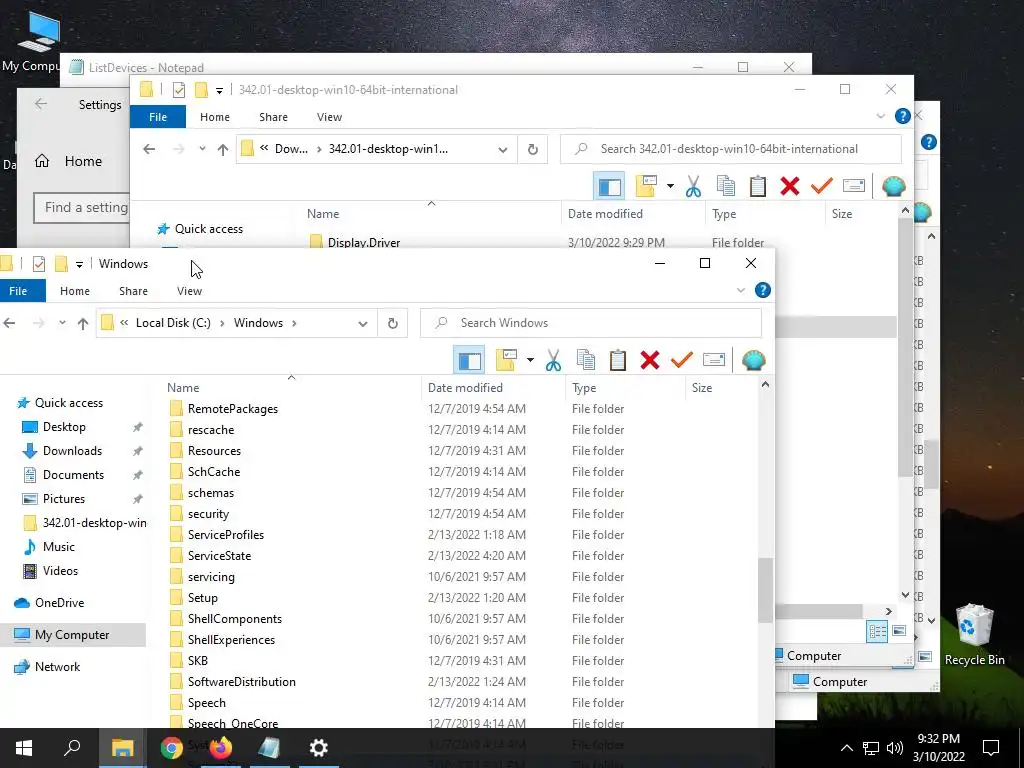Refresh the Windows folder listing

392,323
